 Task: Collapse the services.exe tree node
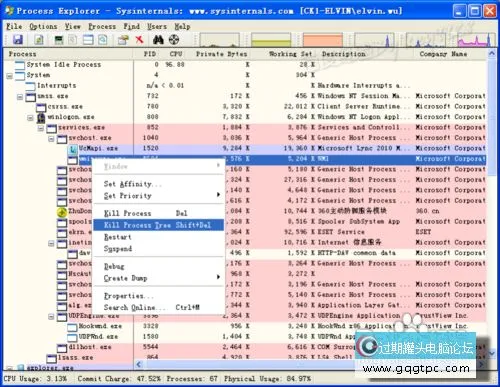[41, 128]
